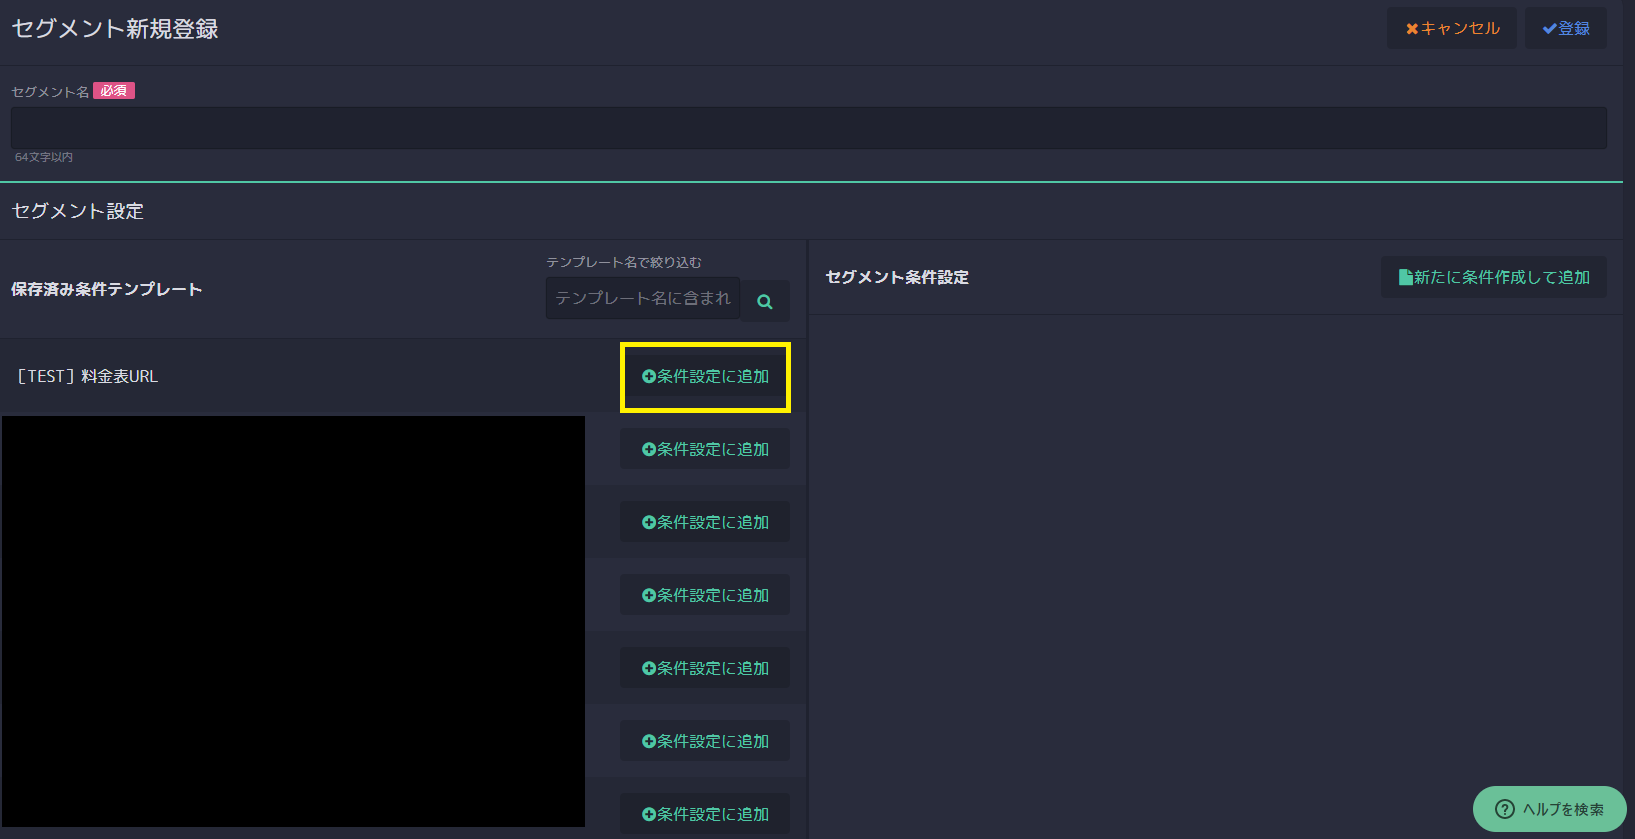The height and width of the screenshot is (839, 1635).
Task: Click the セグメント設定 section header
Action: click(x=78, y=211)
